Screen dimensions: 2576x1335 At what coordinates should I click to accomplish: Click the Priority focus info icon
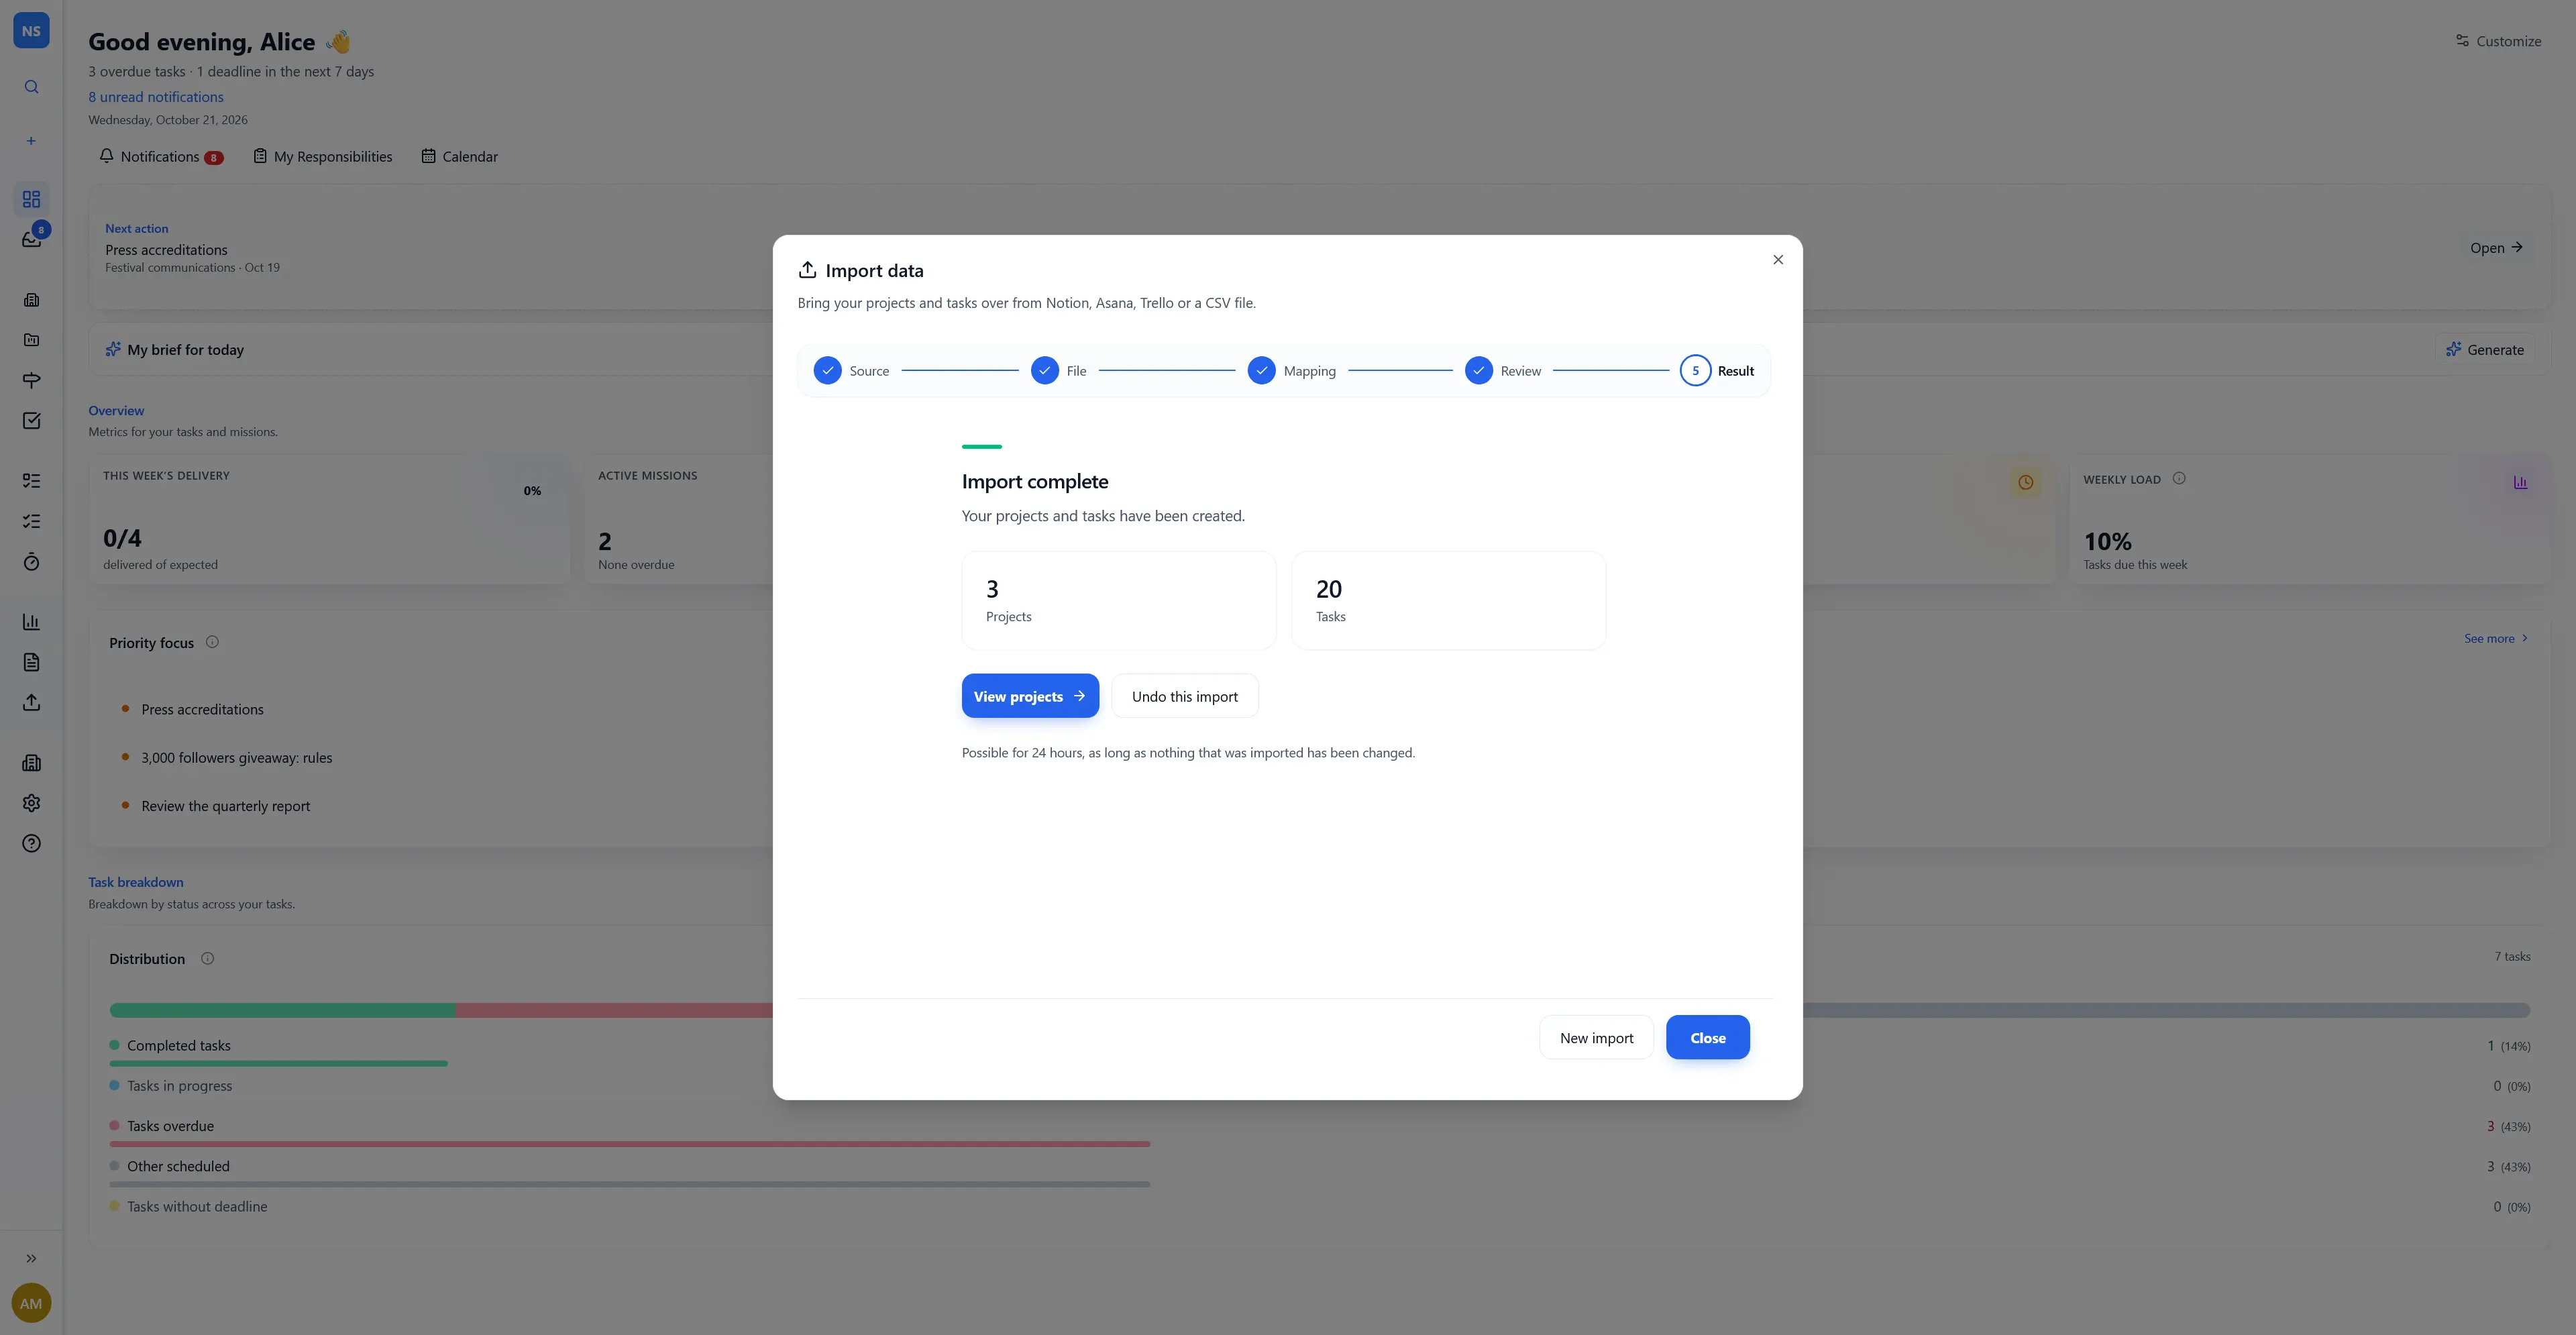(x=212, y=642)
